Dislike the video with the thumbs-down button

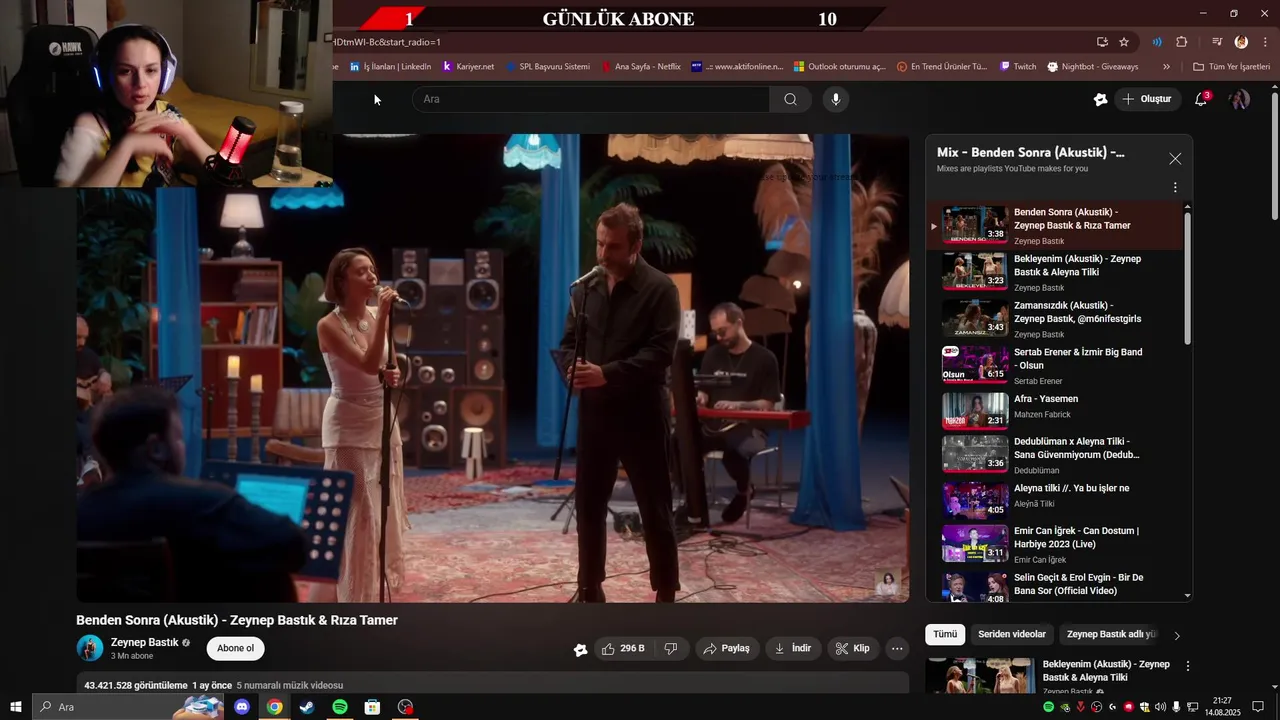[671, 648]
